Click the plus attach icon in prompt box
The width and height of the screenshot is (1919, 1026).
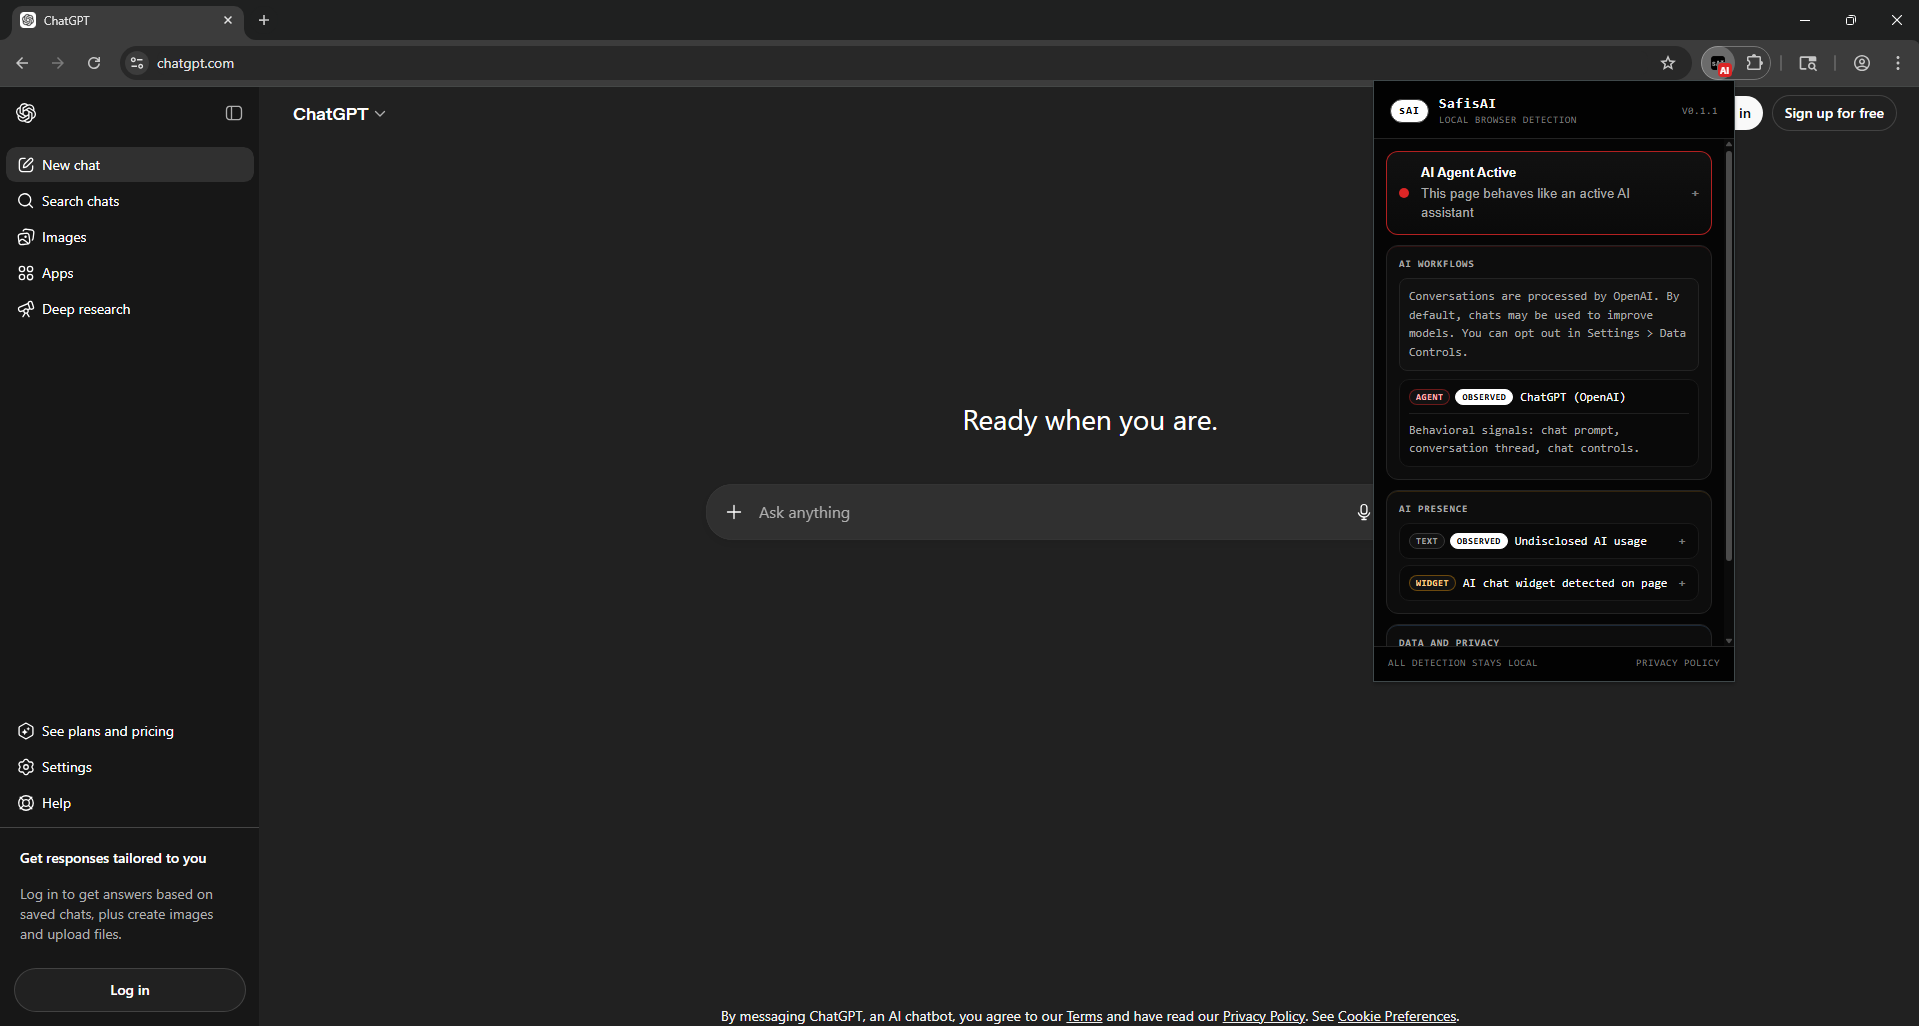tap(734, 512)
